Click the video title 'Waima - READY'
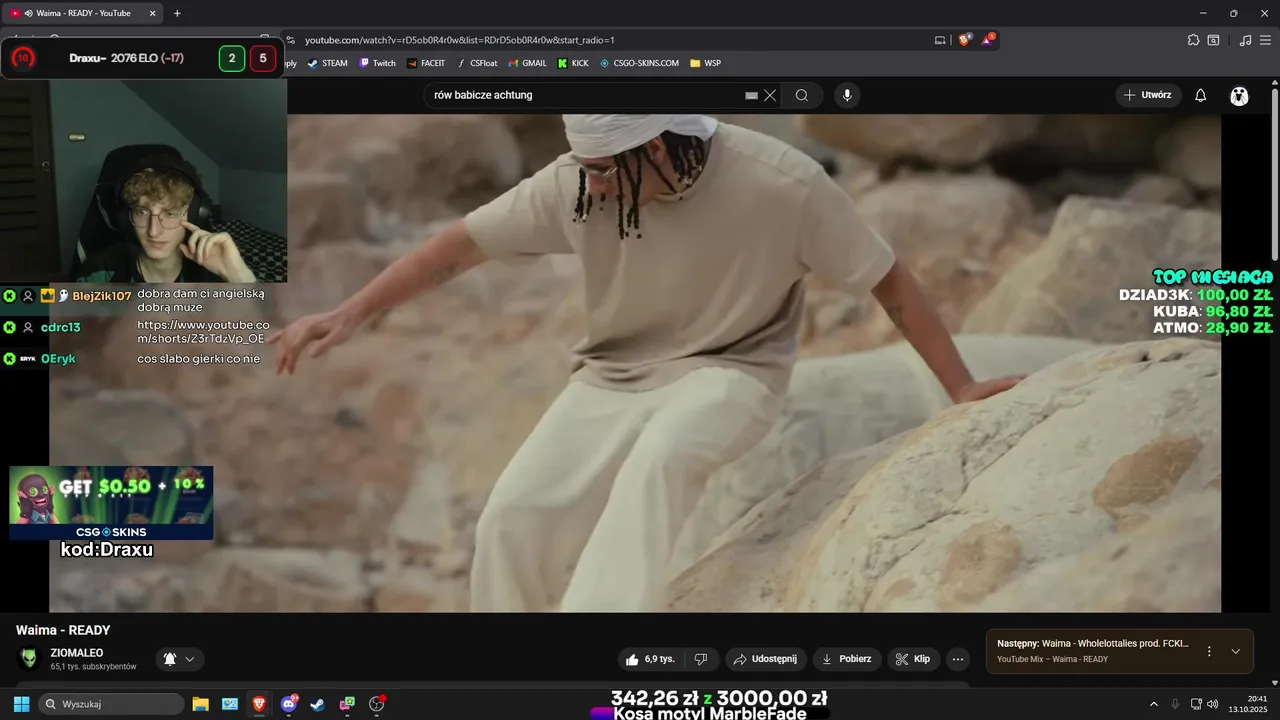Viewport: 1280px width, 720px height. pyautogui.click(x=63, y=630)
